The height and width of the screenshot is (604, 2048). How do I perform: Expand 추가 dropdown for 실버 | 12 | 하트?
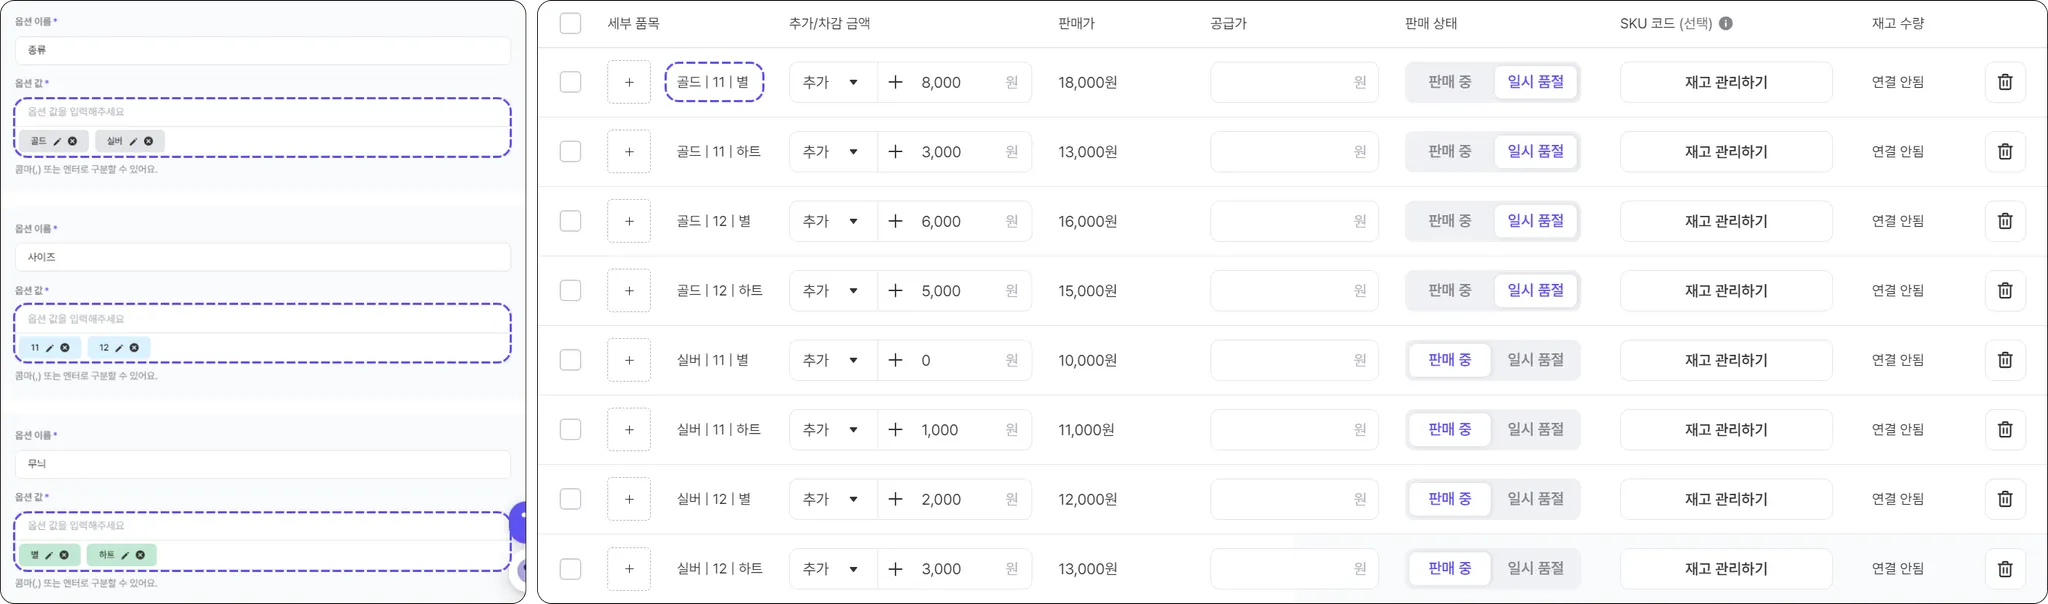coord(832,569)
